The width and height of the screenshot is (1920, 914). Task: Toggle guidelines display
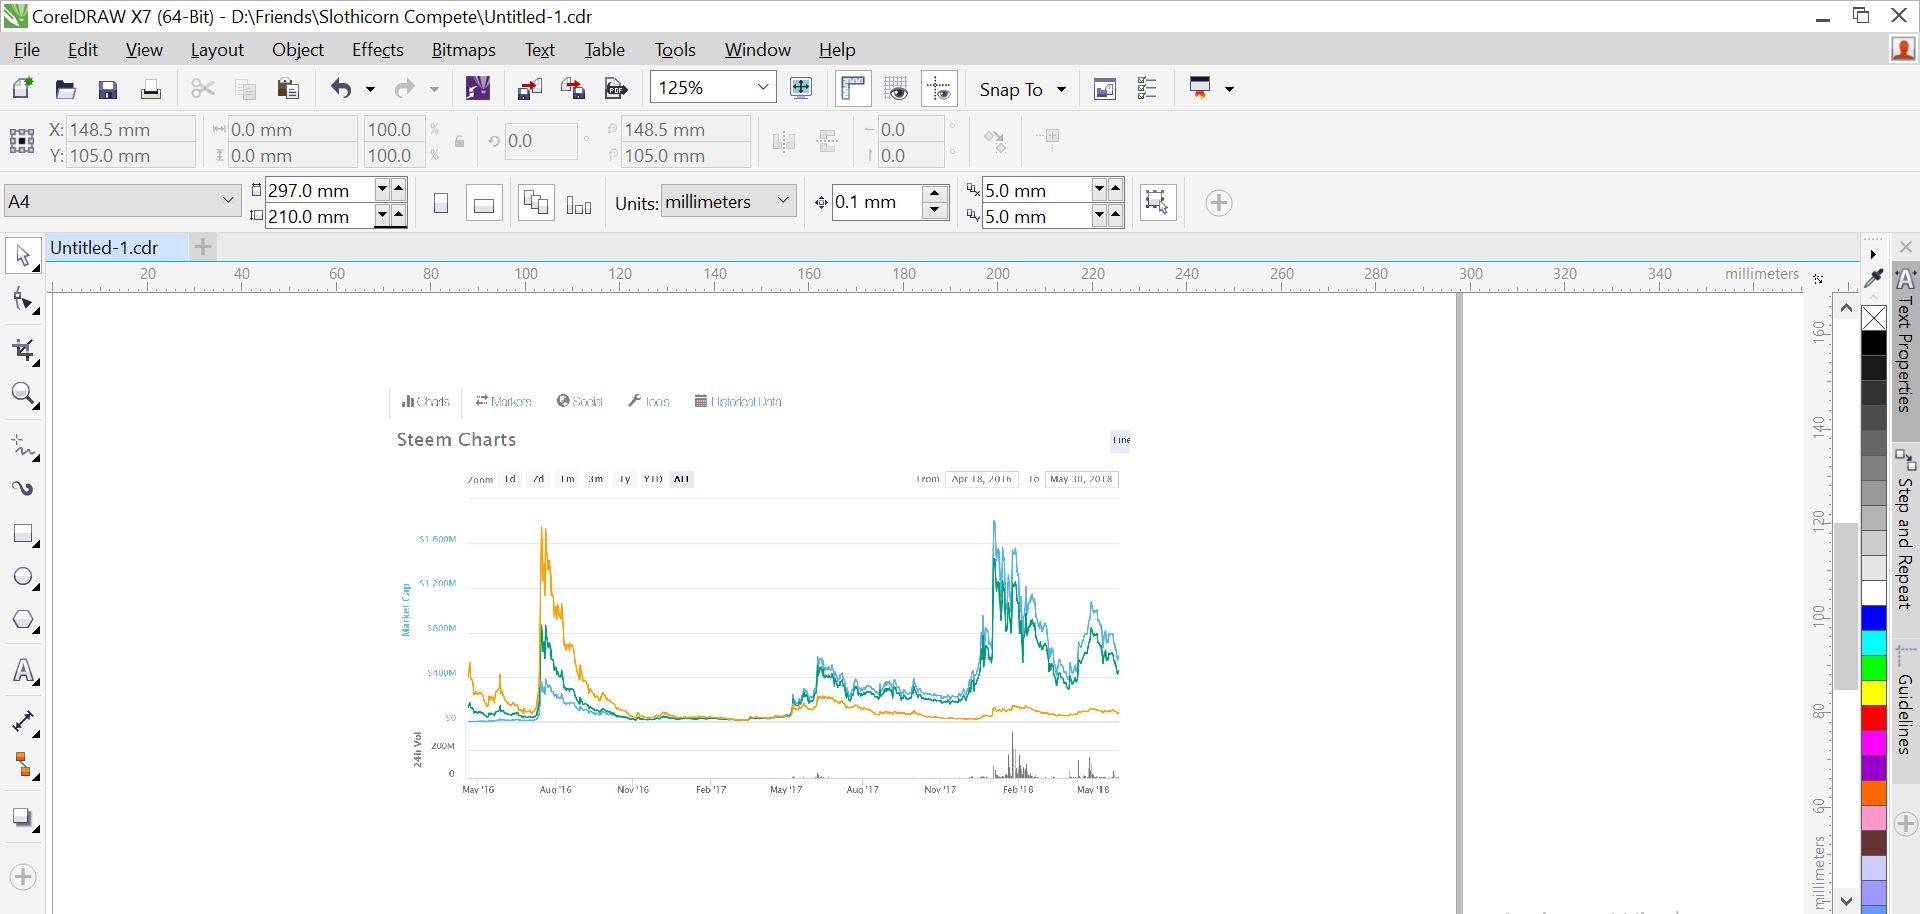coord(939,89)
